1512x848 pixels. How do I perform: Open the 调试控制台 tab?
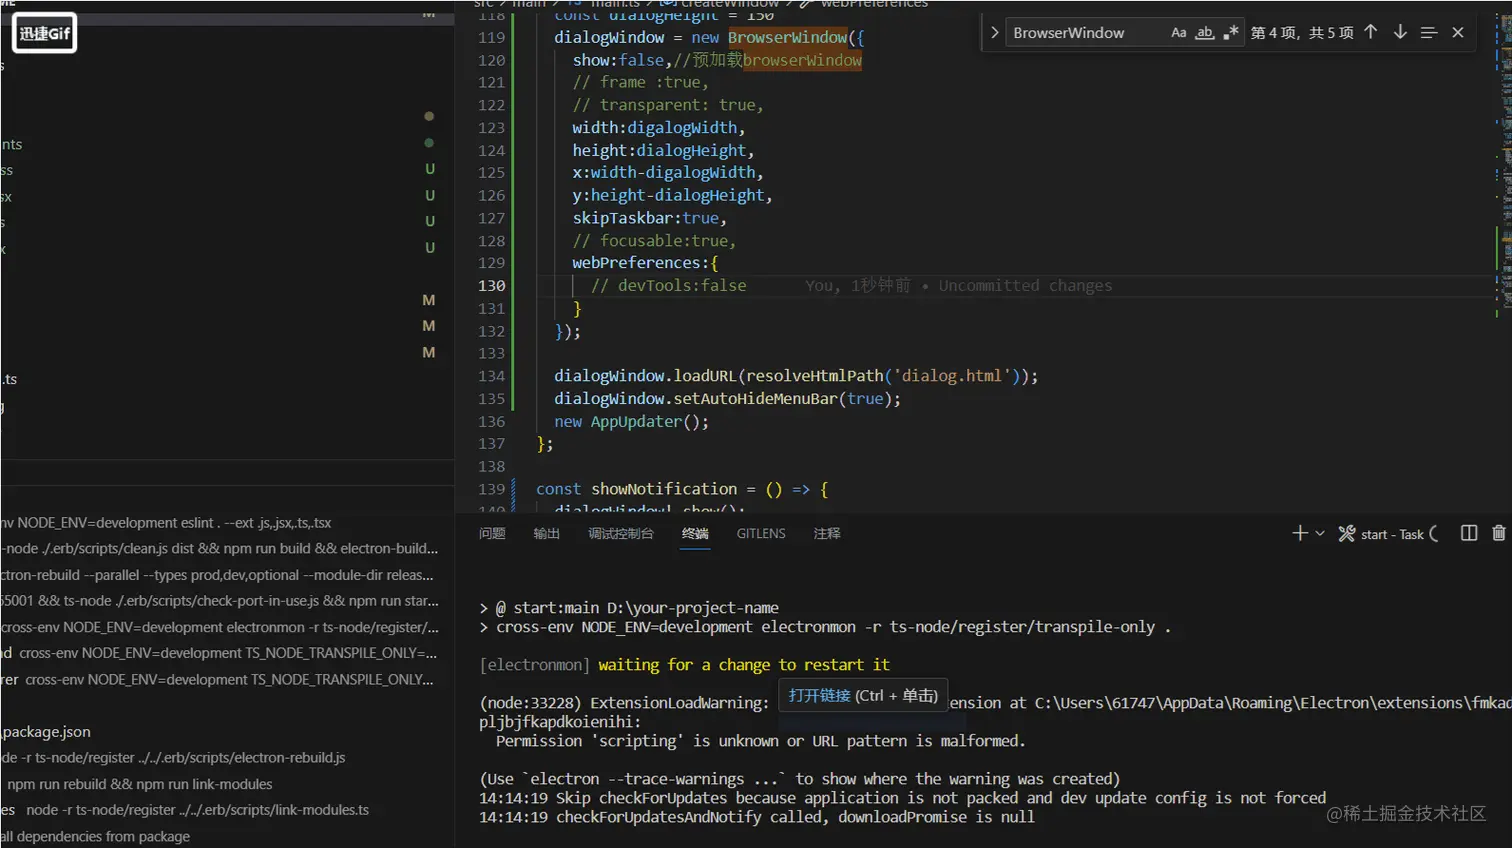coord(621,534)
